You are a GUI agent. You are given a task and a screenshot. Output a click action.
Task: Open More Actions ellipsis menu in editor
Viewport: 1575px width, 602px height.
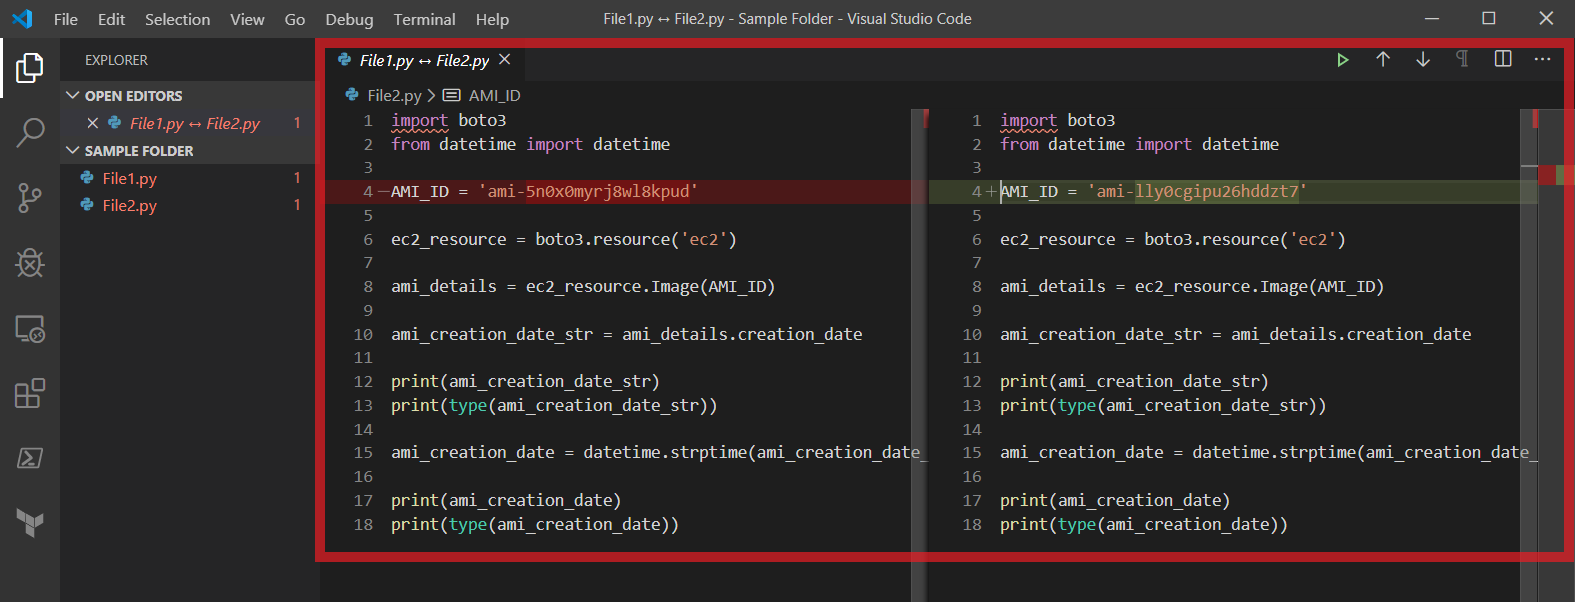pos(1542,60)
